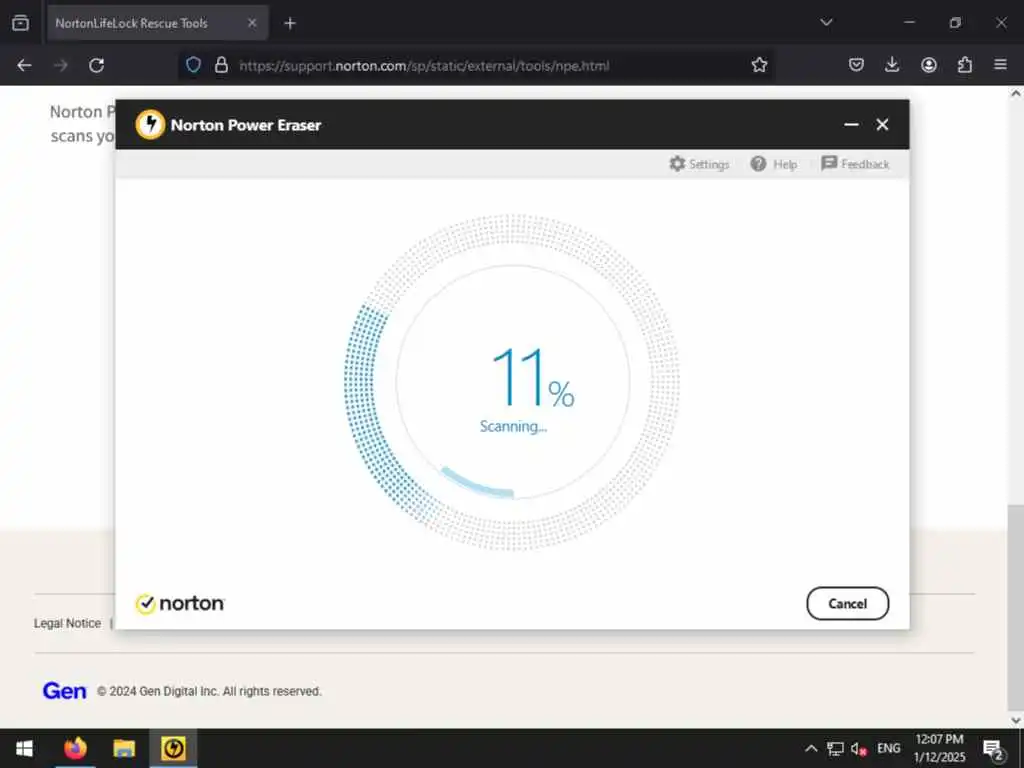
Task: Open the muted volume tray icon
Action: (859, 748)
